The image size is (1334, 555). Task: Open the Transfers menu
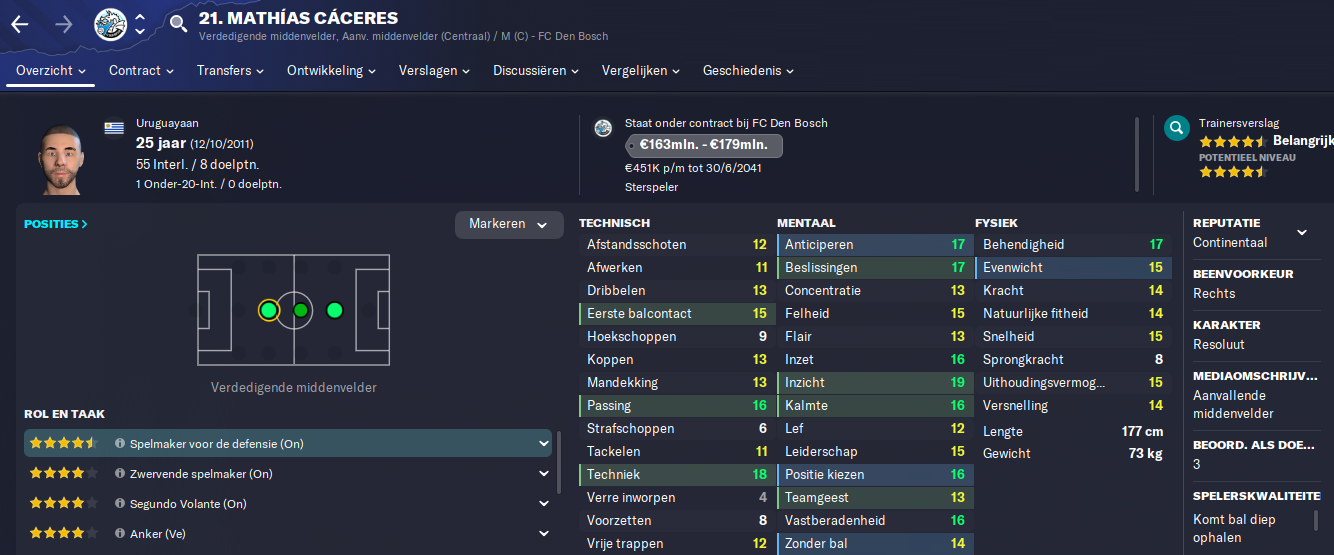[x=230, y=71]
